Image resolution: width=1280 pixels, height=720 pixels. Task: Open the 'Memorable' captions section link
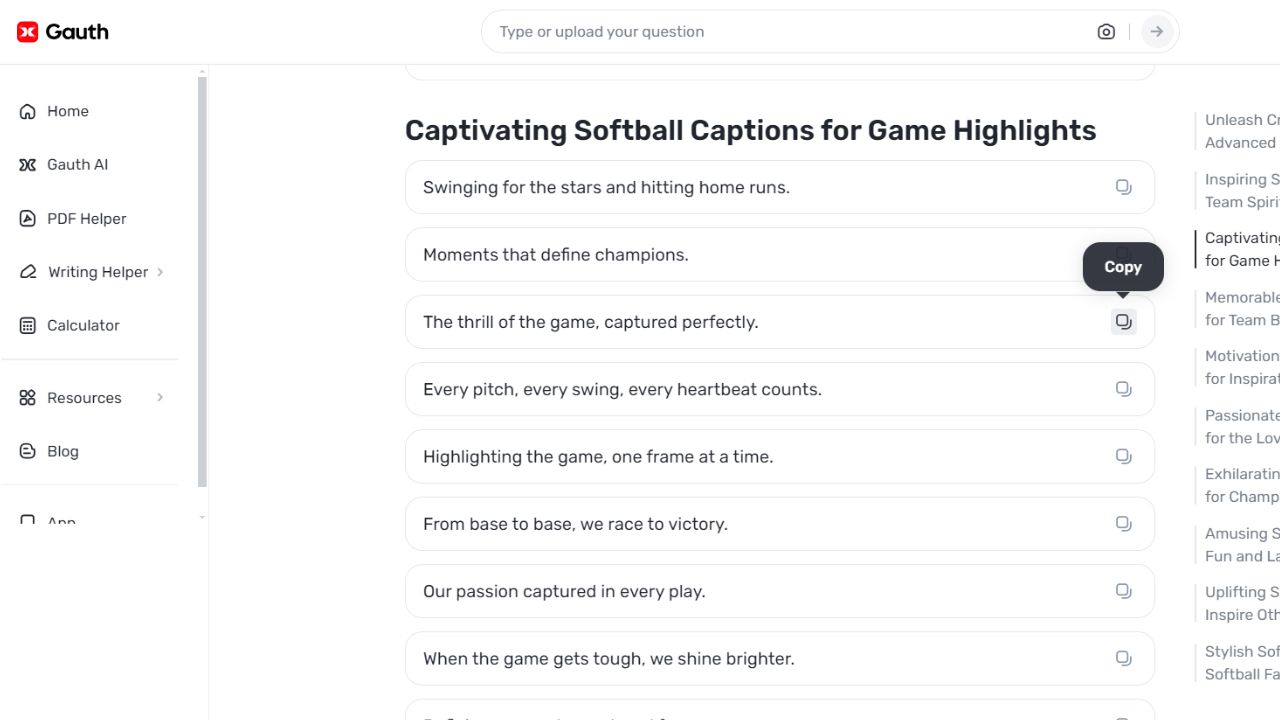tap(1240, 308)
